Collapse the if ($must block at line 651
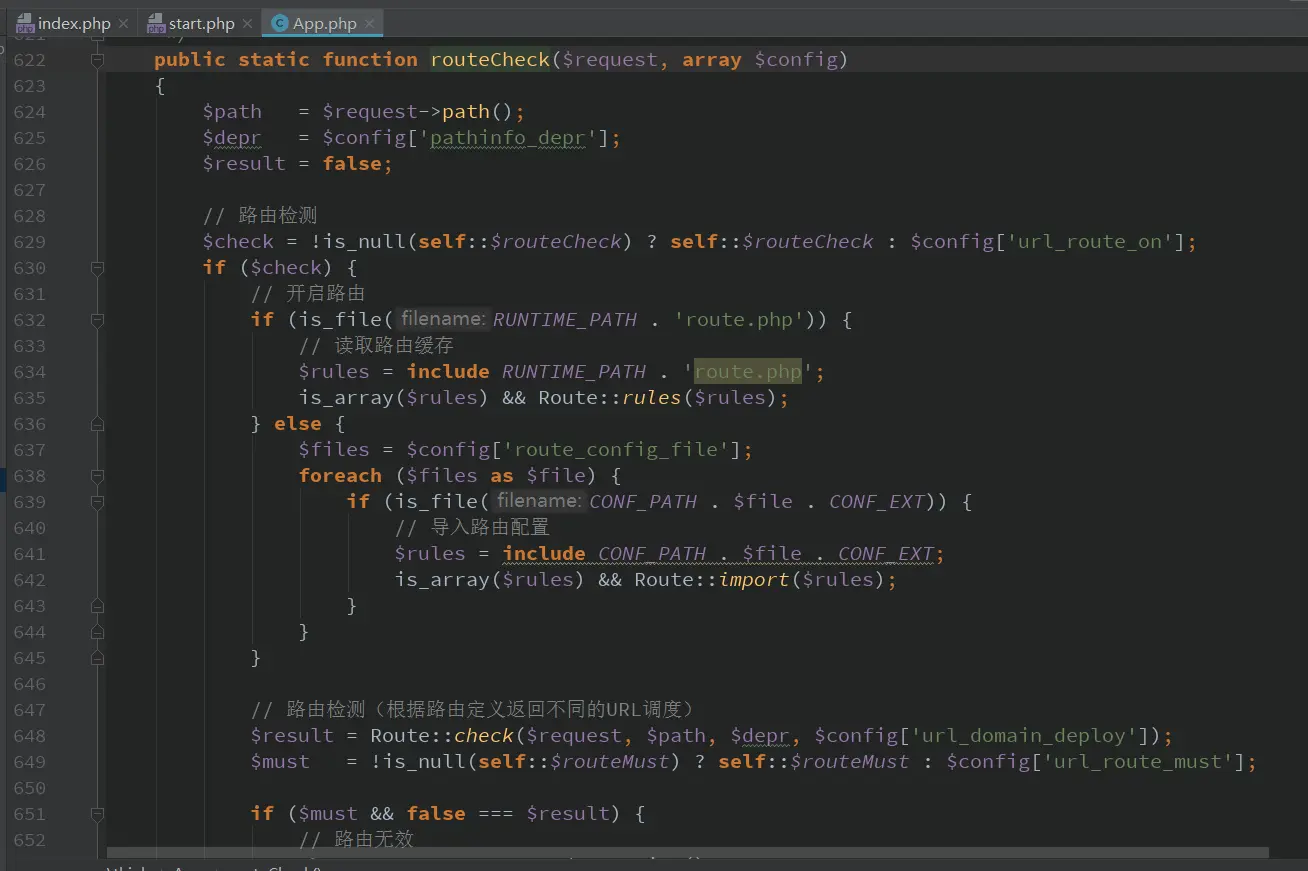This screenshot has width=1308, height=871. tap(97, 814)
